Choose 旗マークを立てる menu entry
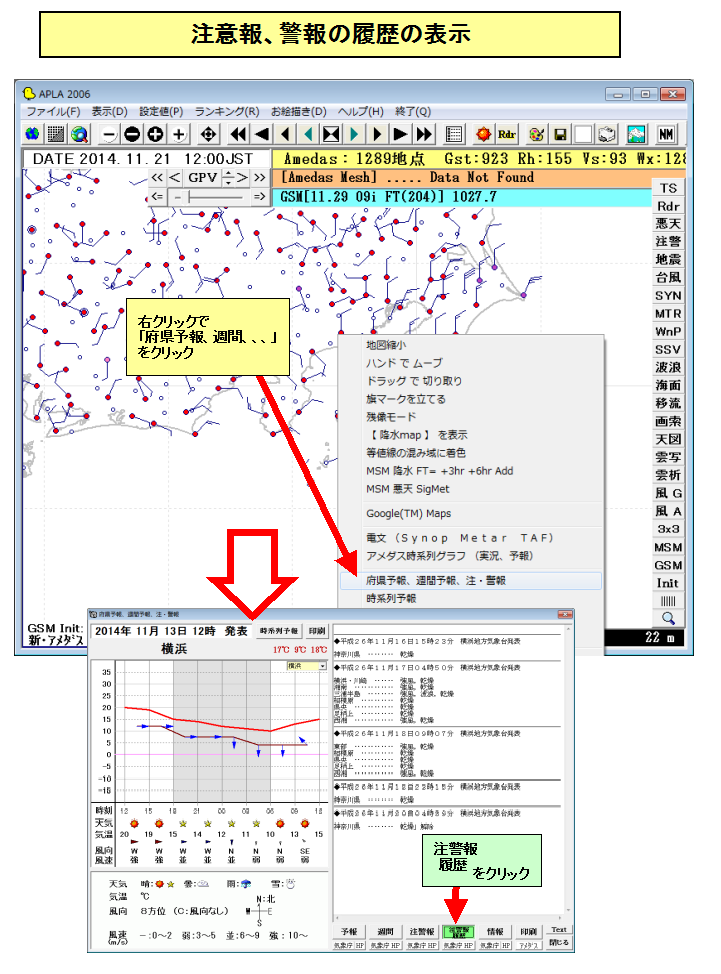Image resolution: width=721 pixels, height=974 pixels. (471, 399)
